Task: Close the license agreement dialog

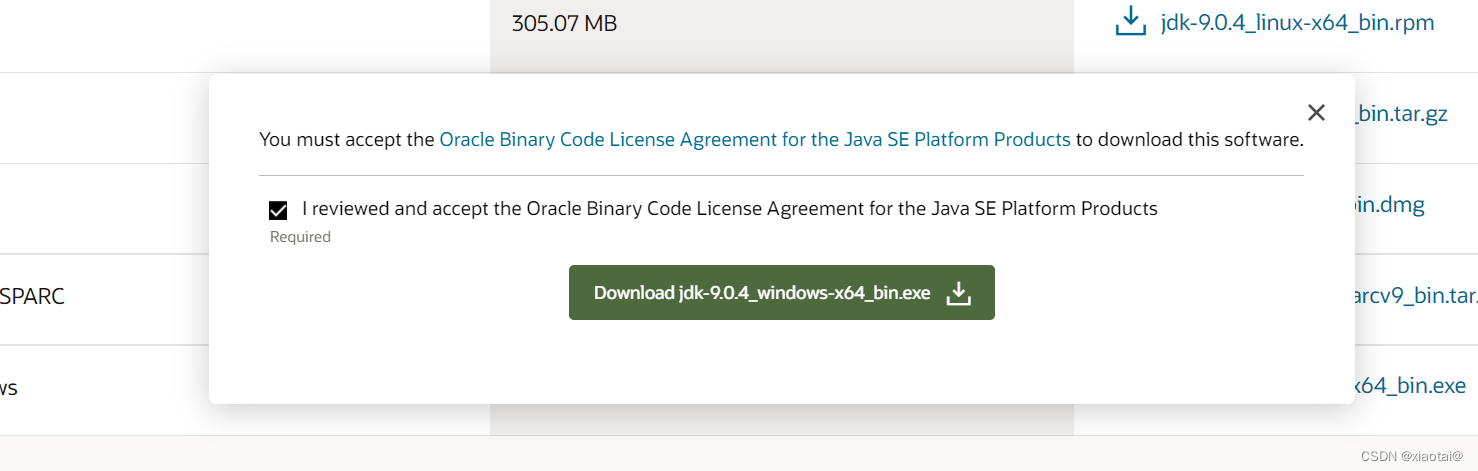Action: point(1316,113)
